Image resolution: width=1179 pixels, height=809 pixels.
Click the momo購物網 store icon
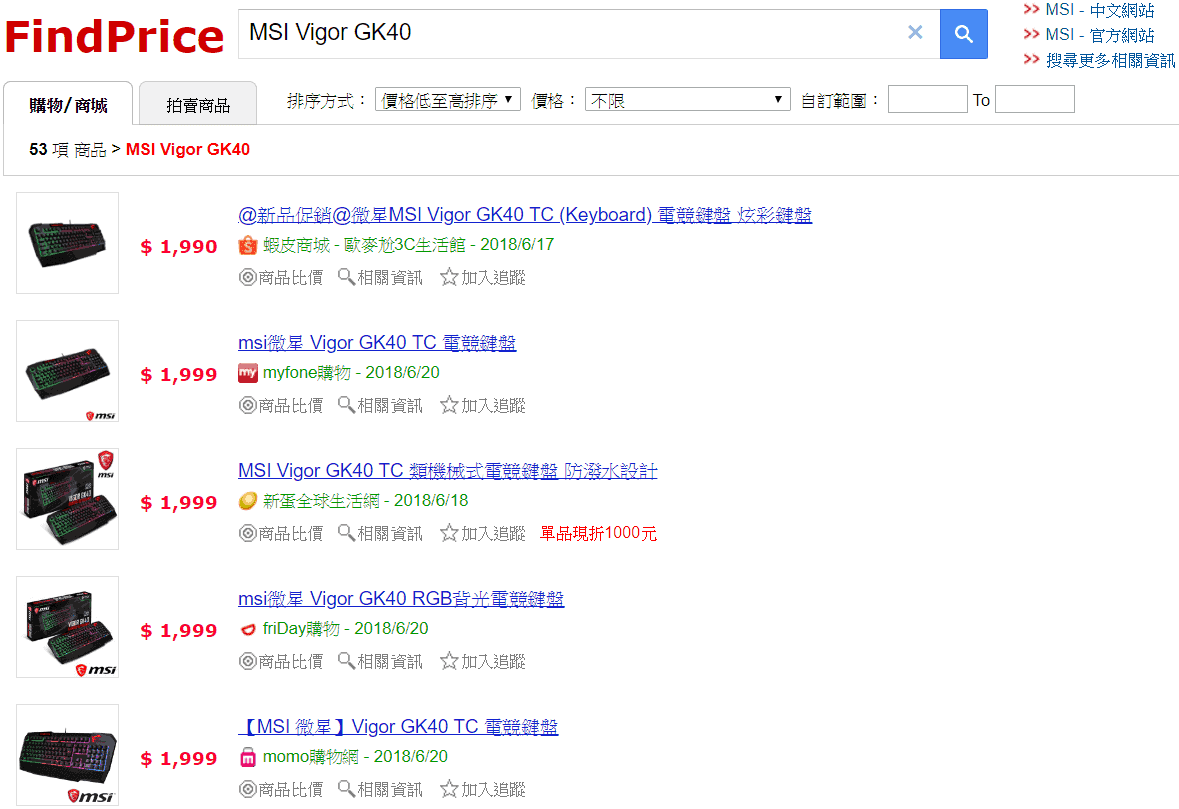click(x=248, y=757)
